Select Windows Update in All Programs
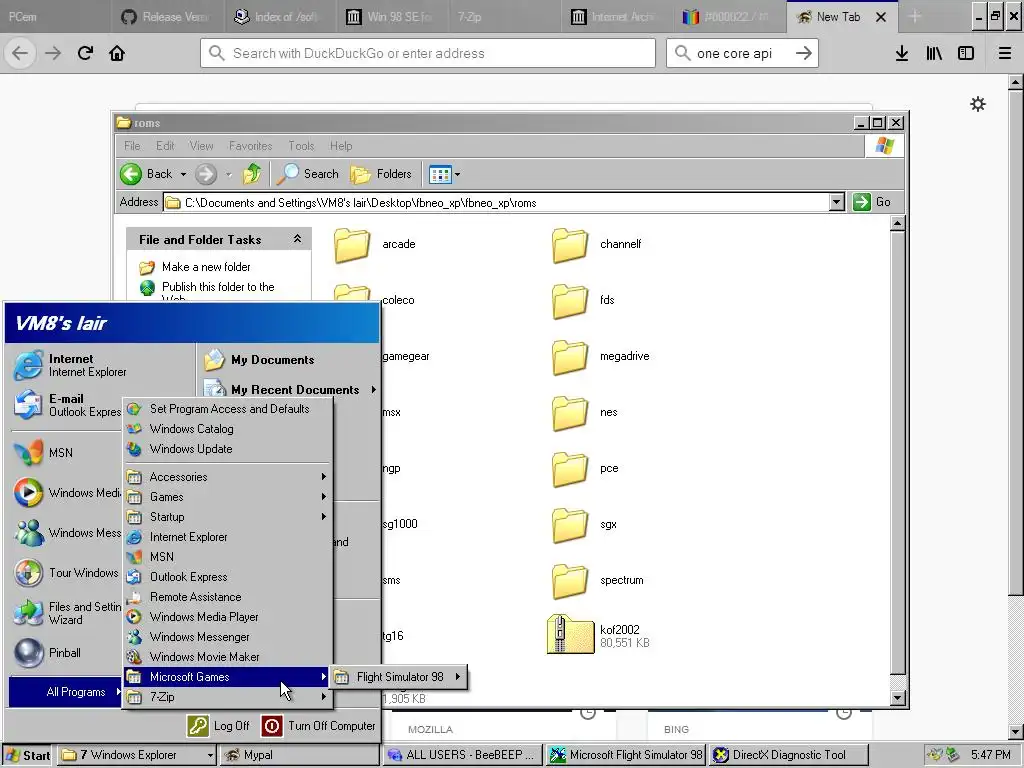 click(x=228, y=449)
